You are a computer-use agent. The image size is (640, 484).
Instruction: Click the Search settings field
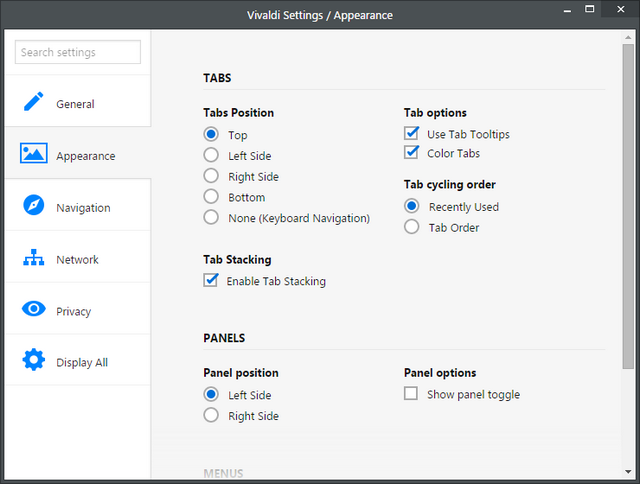78,52
